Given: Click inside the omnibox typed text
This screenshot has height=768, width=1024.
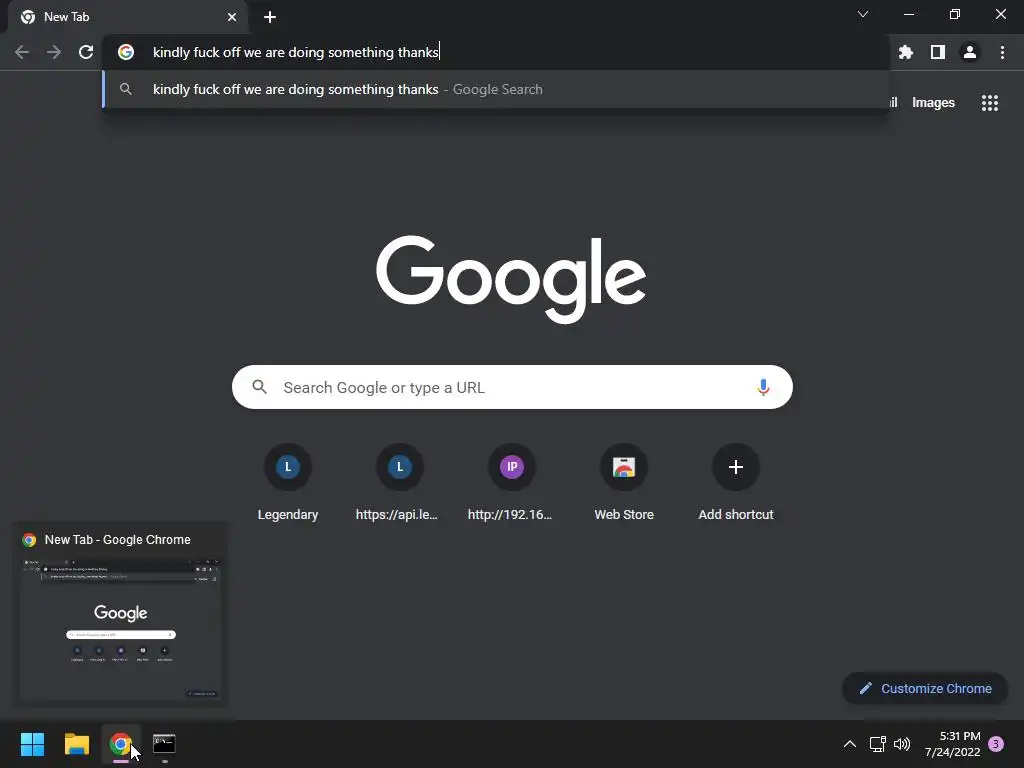Looking at the screenshot, I should (x=295, y=52).
